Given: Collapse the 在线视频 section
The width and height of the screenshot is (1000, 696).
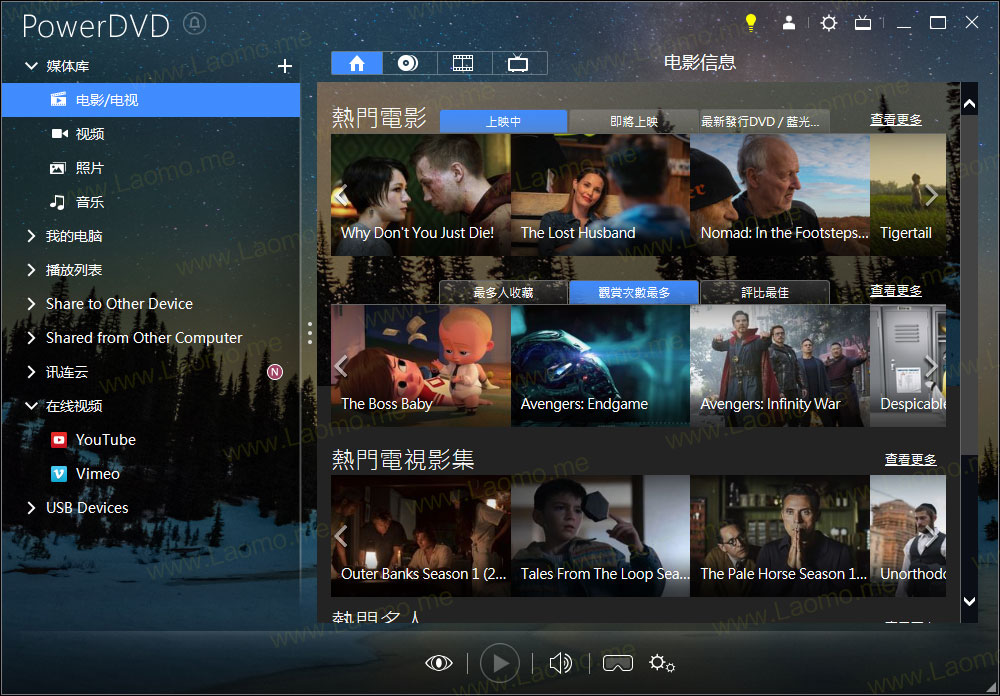Looking at the screenshot, I should click(31, 406).
